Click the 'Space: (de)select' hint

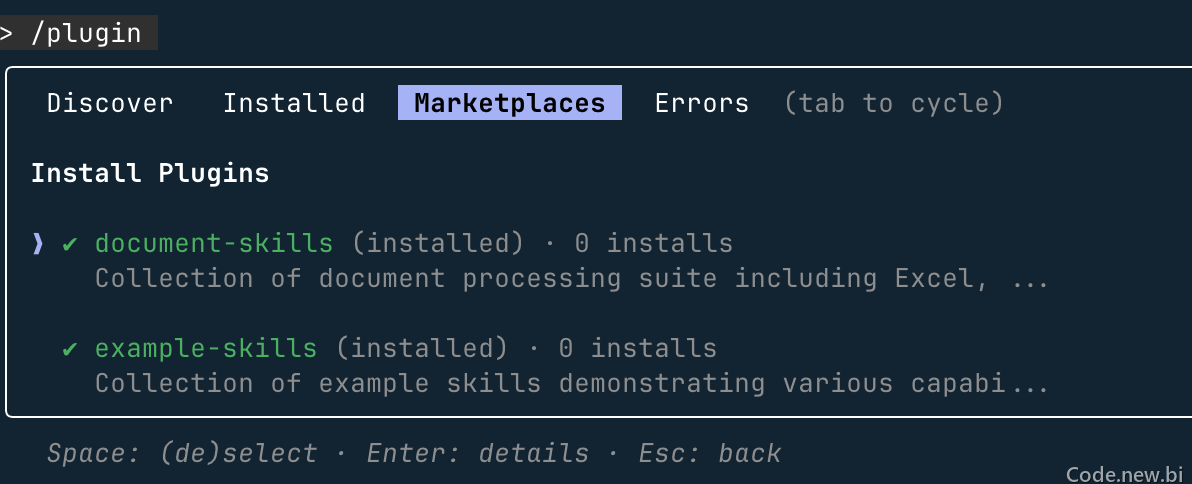click(182, 454)
